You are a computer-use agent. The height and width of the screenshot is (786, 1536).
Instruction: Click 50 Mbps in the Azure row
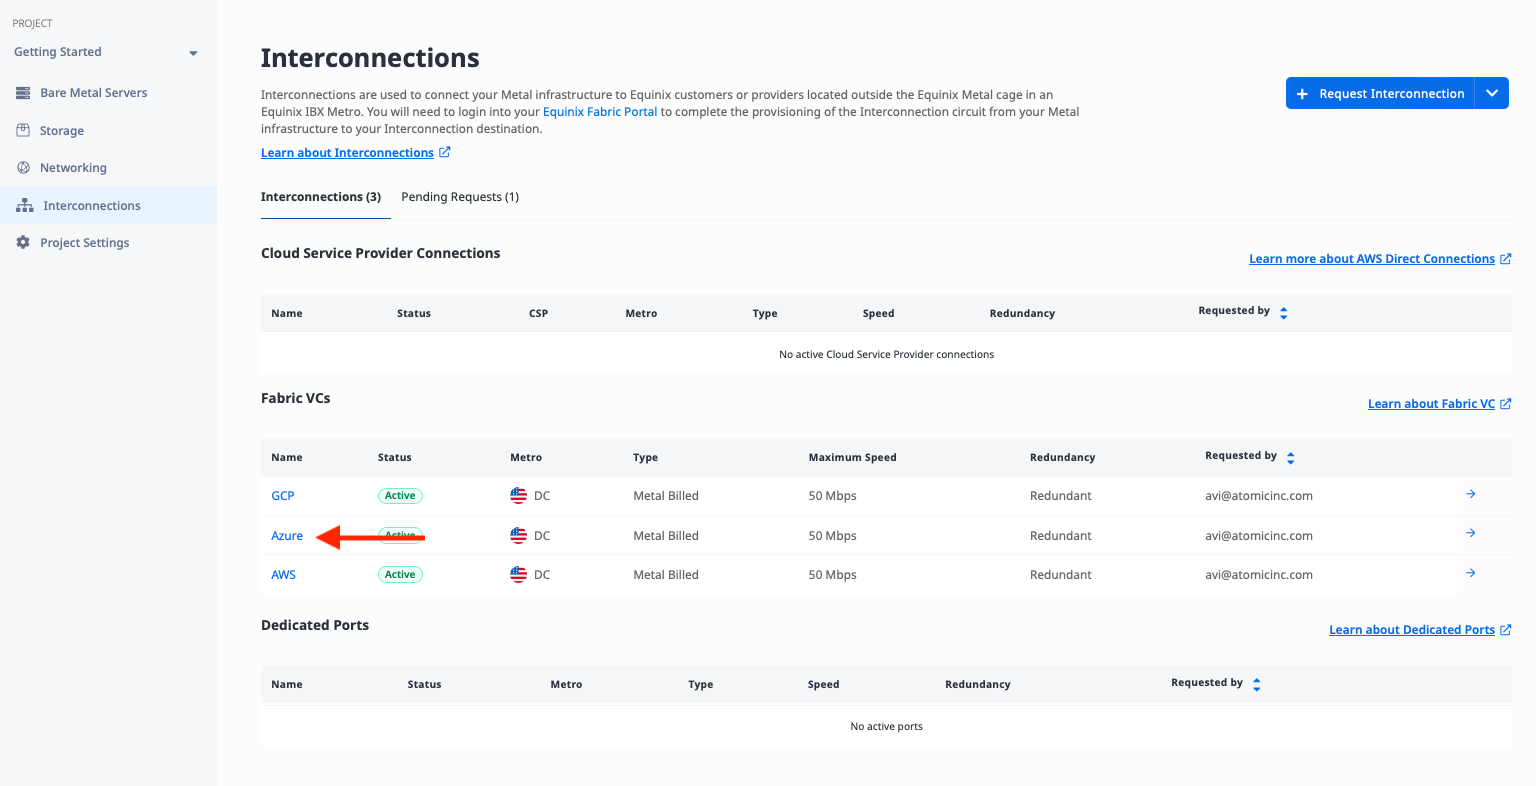point(833,536)
